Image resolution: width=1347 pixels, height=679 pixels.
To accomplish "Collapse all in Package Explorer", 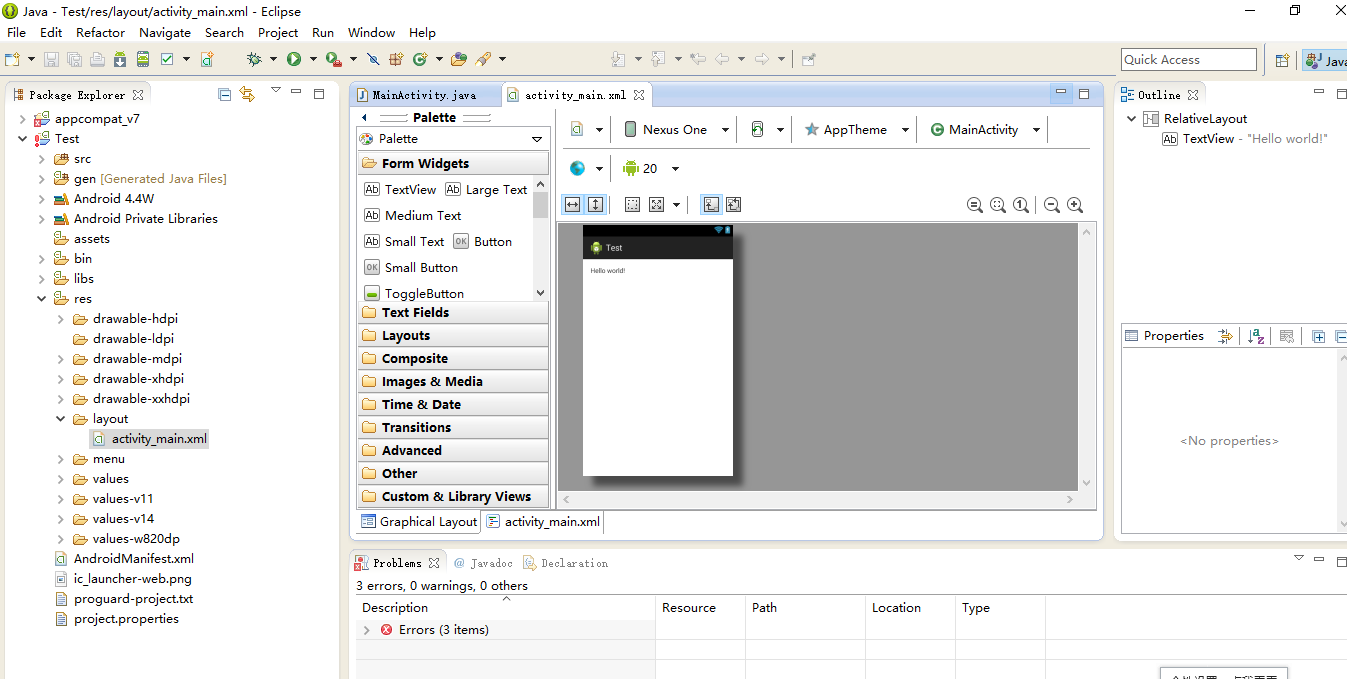I will 225,95.
